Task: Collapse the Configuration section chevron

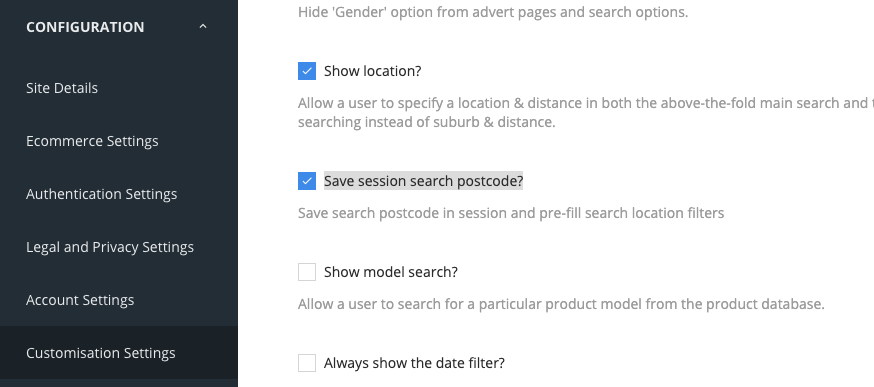Action: [203, 26]
